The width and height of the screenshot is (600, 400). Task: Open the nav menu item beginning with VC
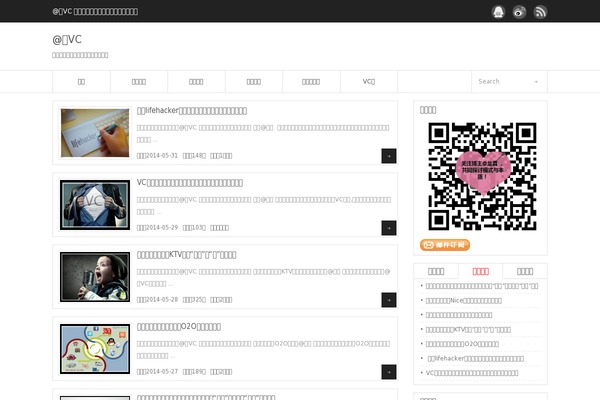pos(369,82)
